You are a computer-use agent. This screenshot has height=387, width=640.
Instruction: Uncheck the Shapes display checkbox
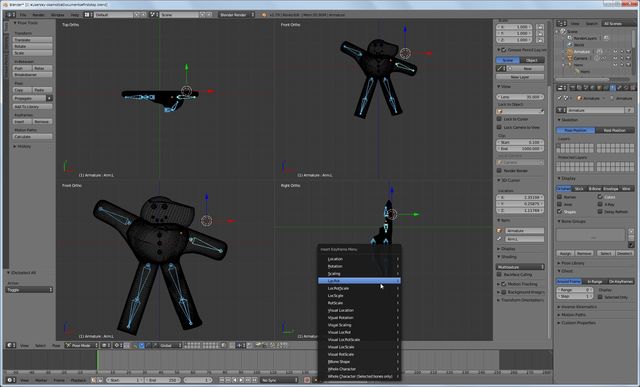(560, 211)
